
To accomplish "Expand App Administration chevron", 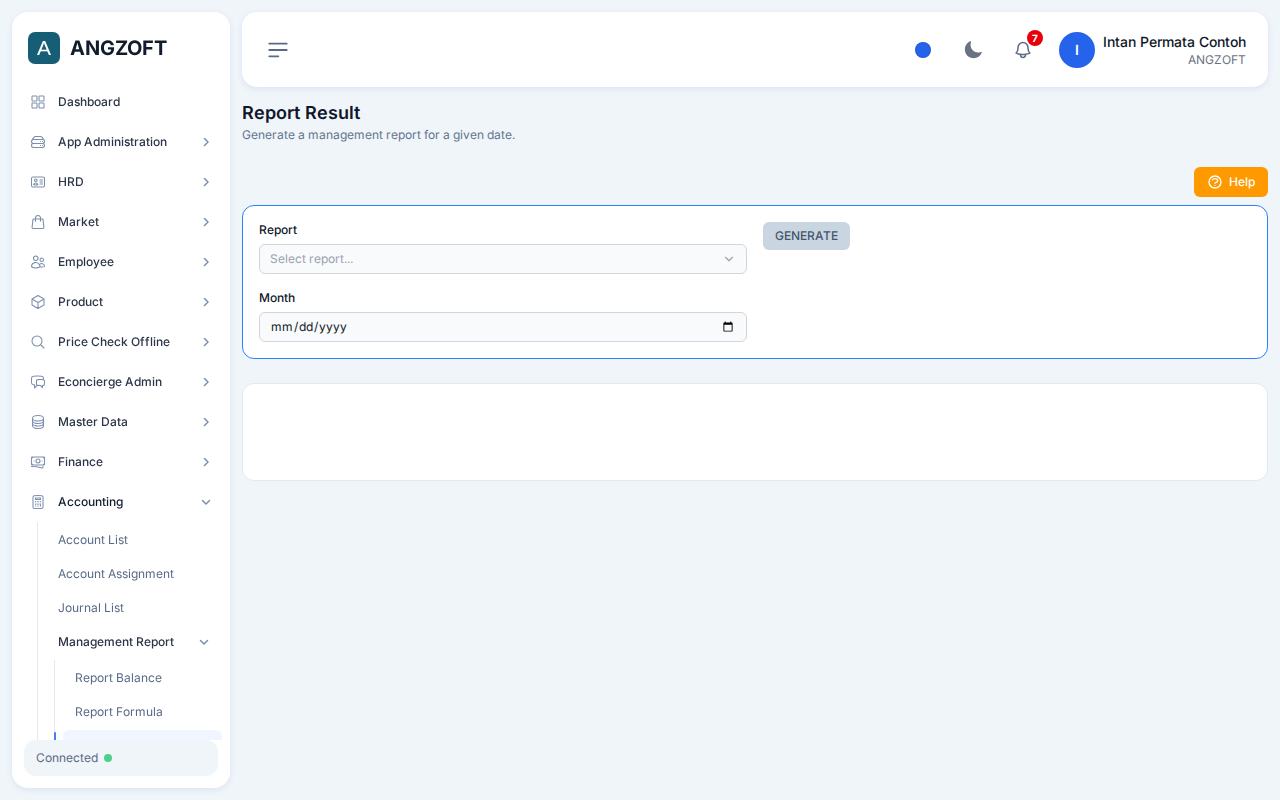I will click(206, 142).
